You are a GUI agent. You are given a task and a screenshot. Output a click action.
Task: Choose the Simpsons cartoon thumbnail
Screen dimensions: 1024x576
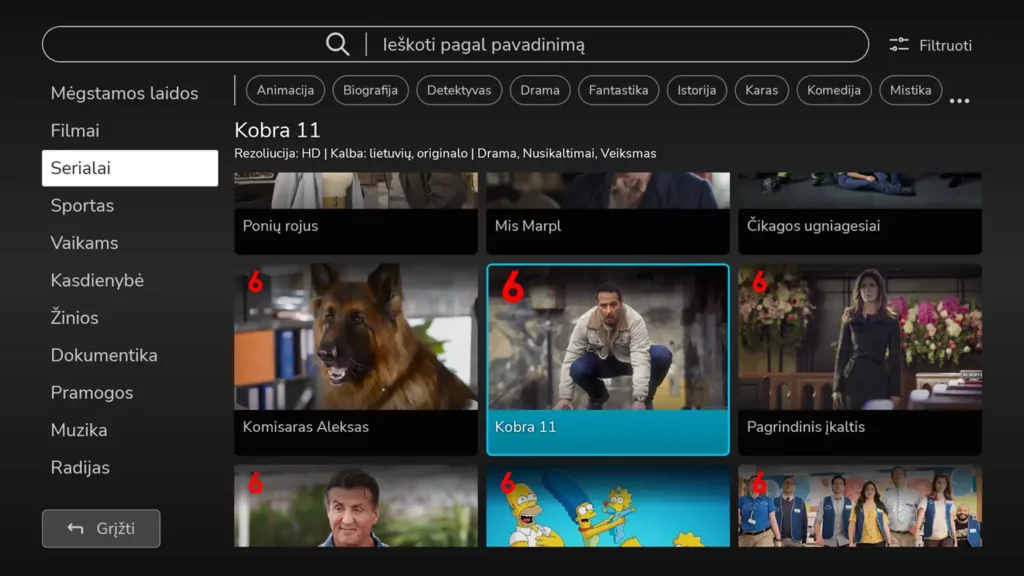(x=608, y=506)
